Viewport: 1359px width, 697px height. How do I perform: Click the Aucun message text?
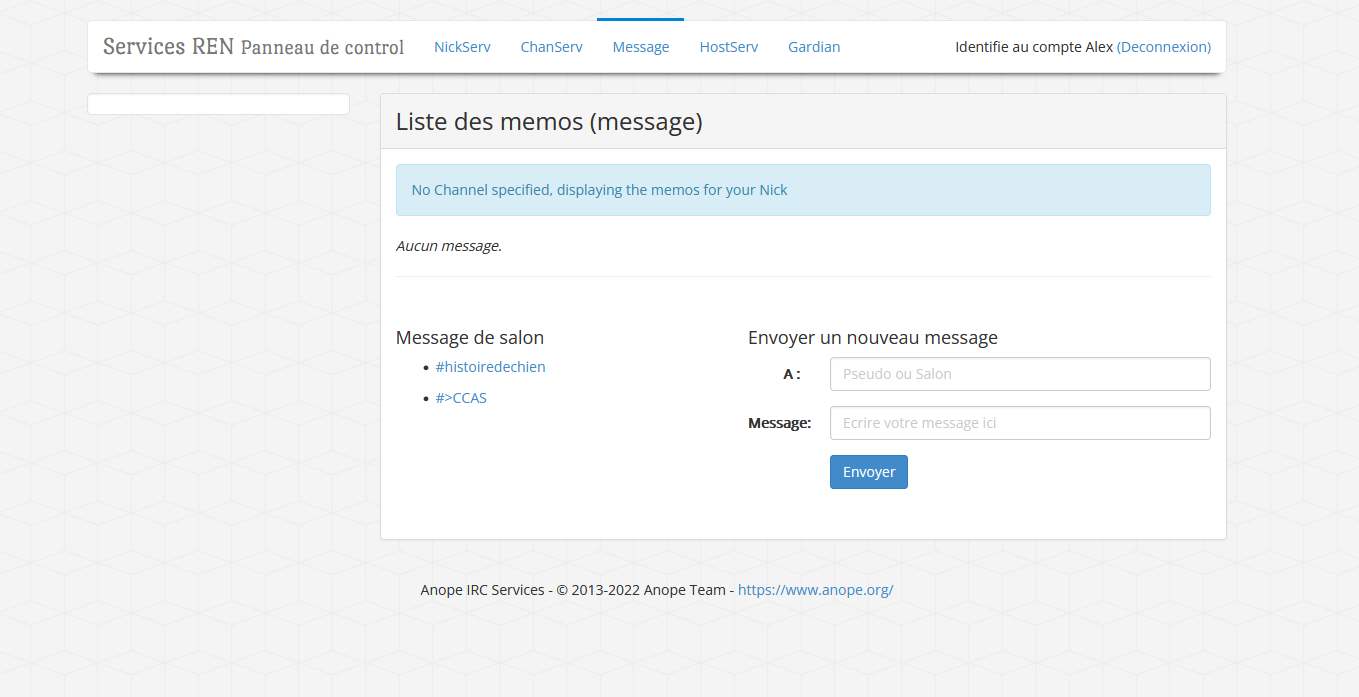coord(449,246)
